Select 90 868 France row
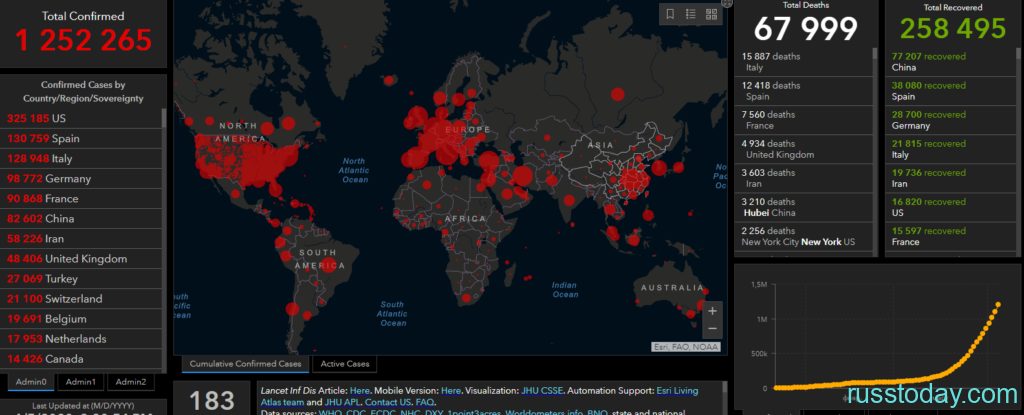This screenshot has height=415, width=1024. tap(81, 199)
